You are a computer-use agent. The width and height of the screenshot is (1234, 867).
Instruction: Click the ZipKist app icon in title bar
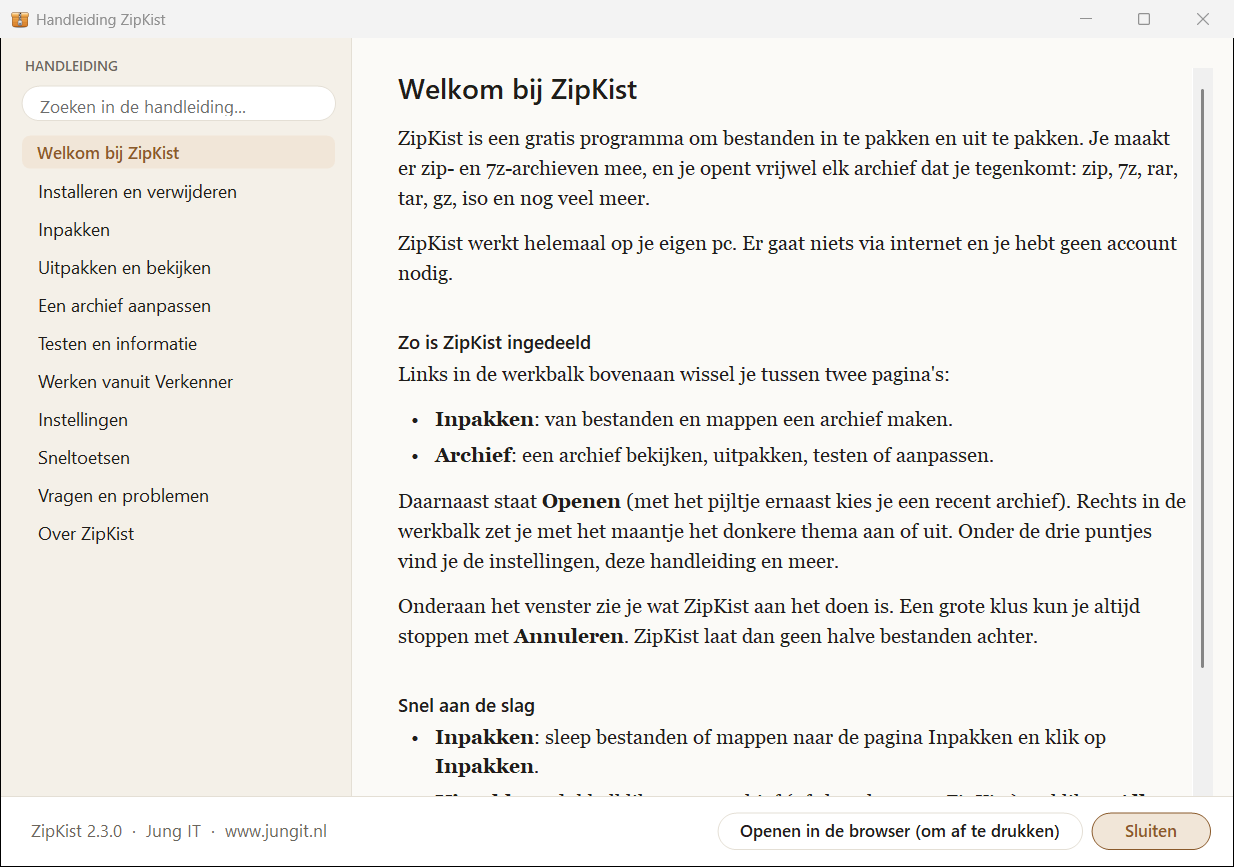(20, 19)
